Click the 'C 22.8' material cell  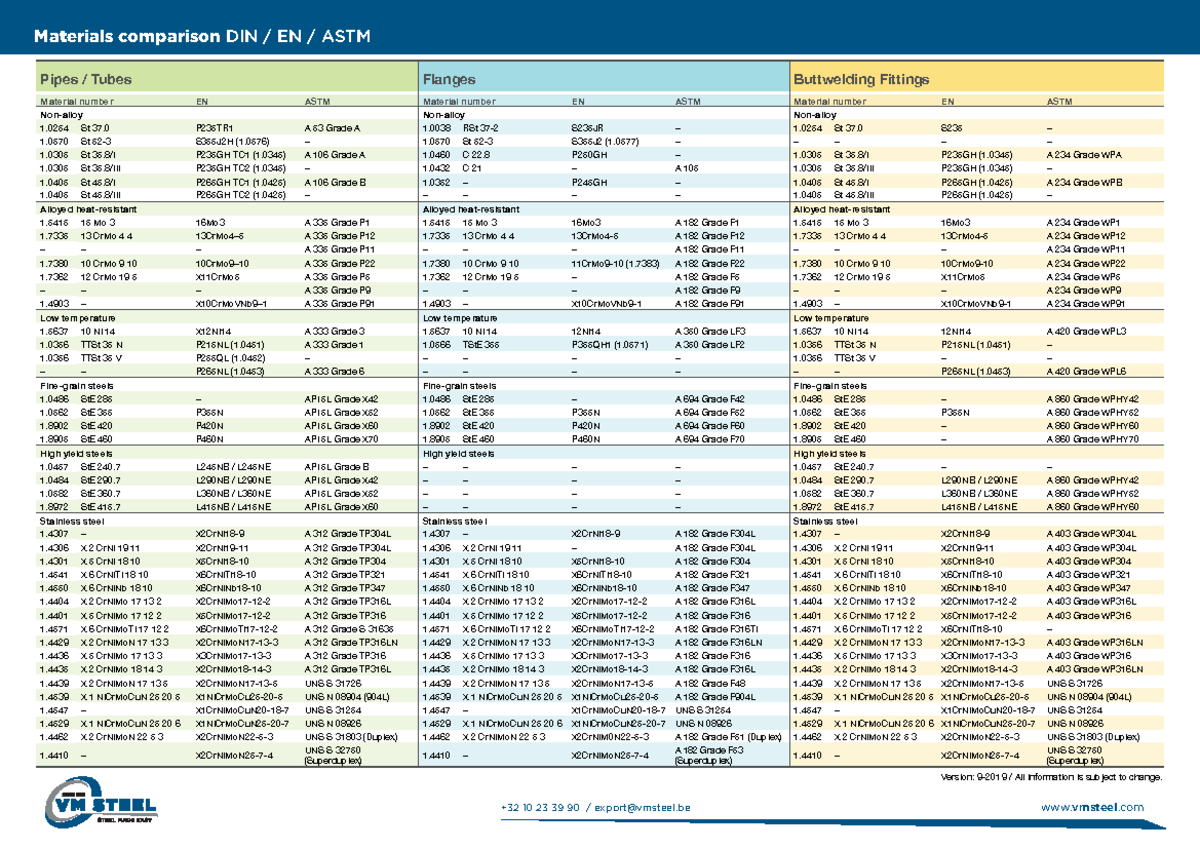pyautogui.click(x=476, y=155)
